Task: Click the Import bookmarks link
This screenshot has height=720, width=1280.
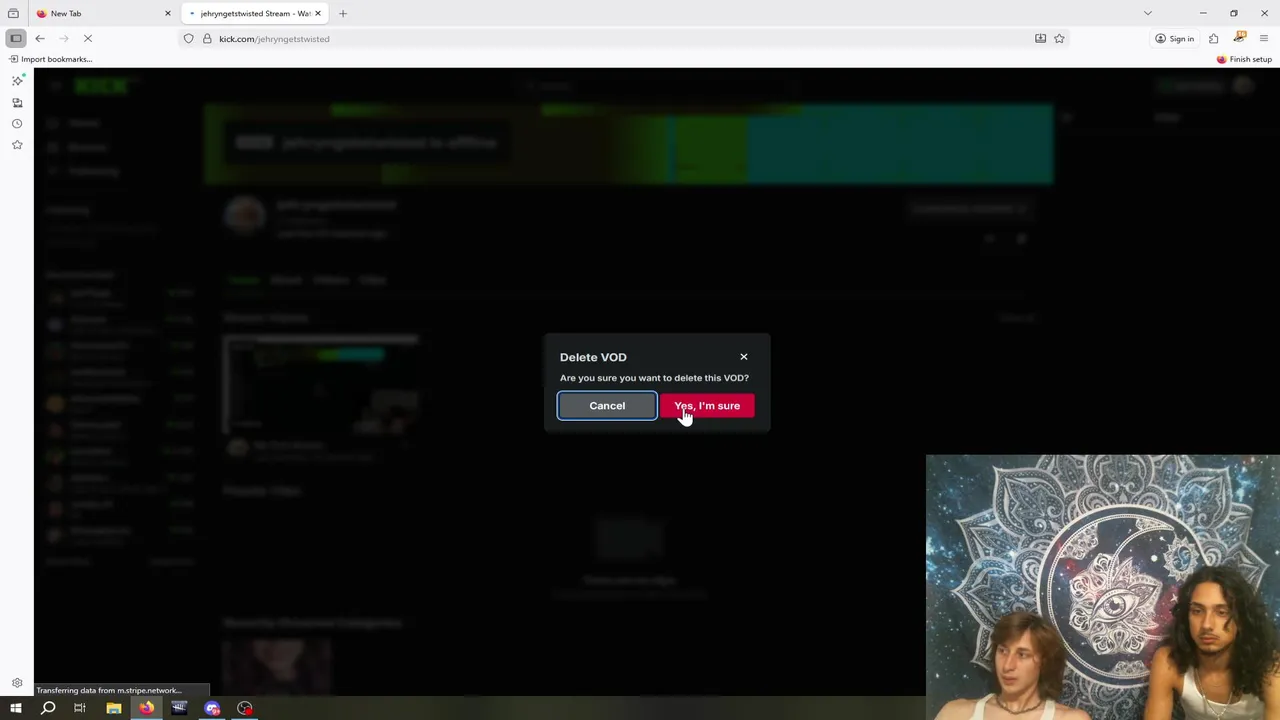Action: coord(51,59)
